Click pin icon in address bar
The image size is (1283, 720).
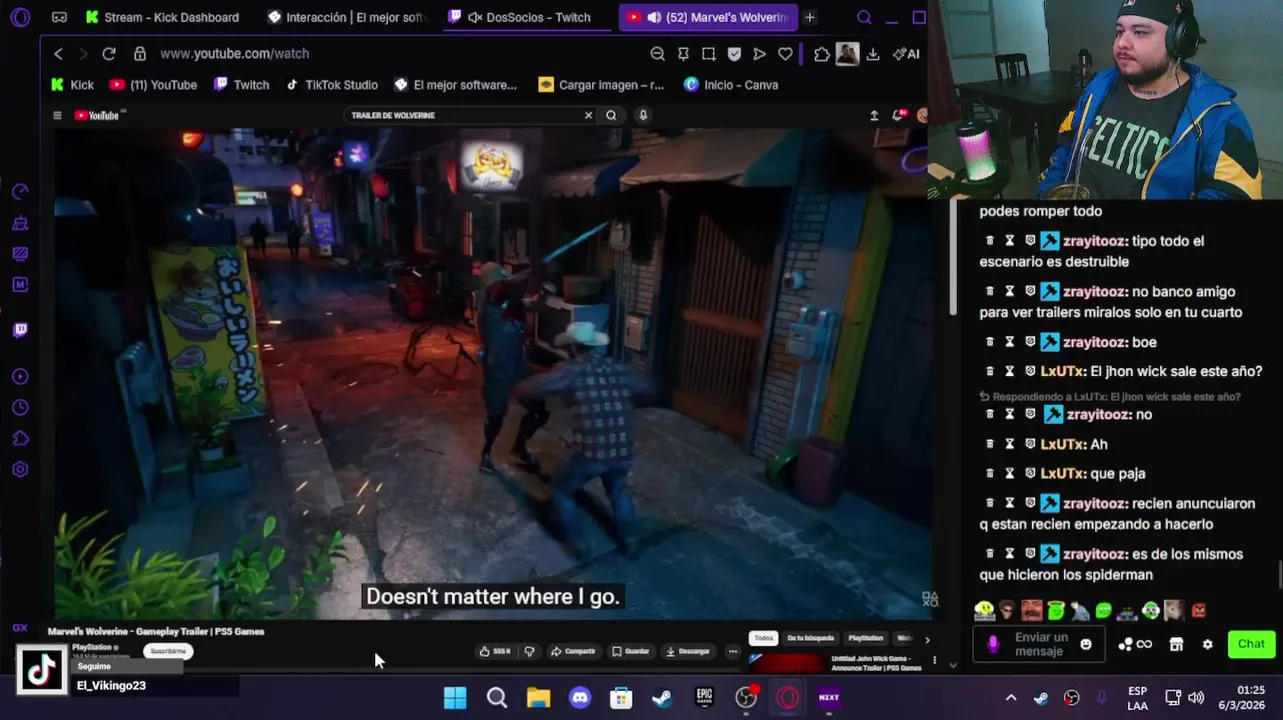click(683, 54)
